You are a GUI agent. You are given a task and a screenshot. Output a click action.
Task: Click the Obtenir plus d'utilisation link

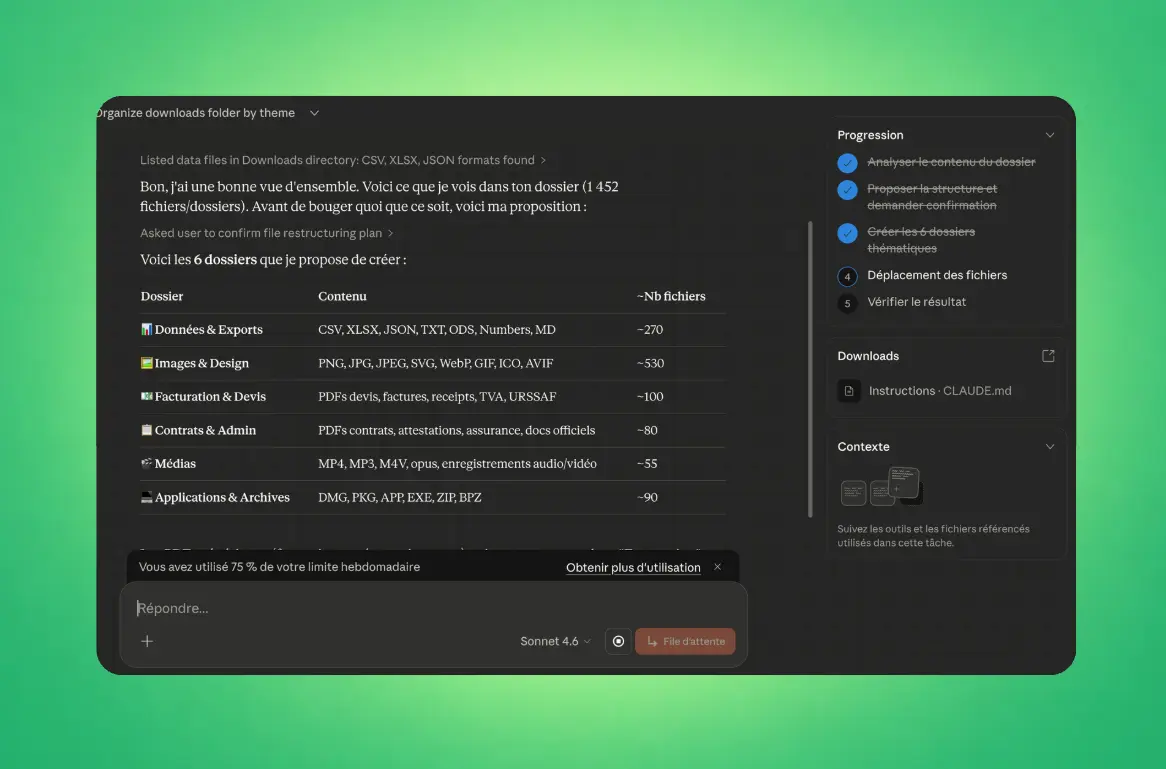coord(633,567)
